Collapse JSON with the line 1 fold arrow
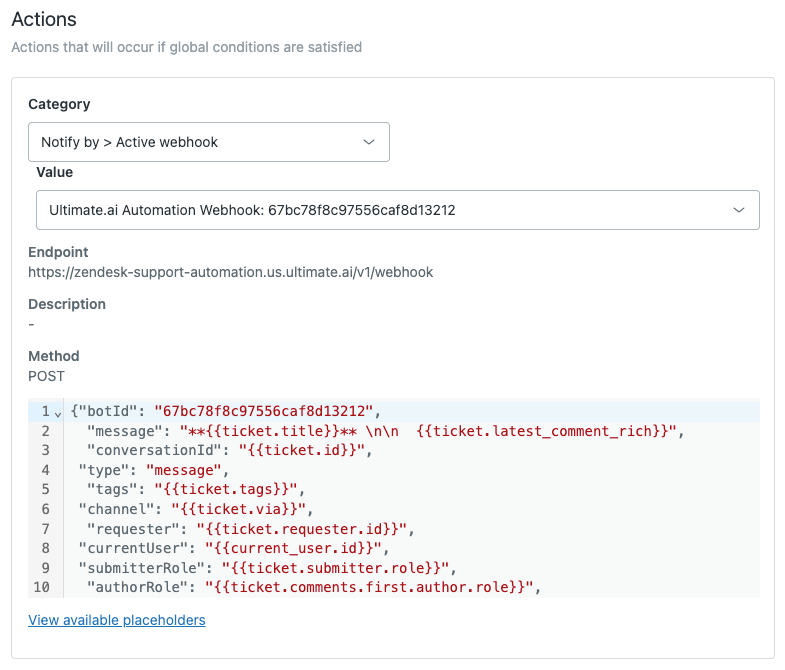 point(58,413)
